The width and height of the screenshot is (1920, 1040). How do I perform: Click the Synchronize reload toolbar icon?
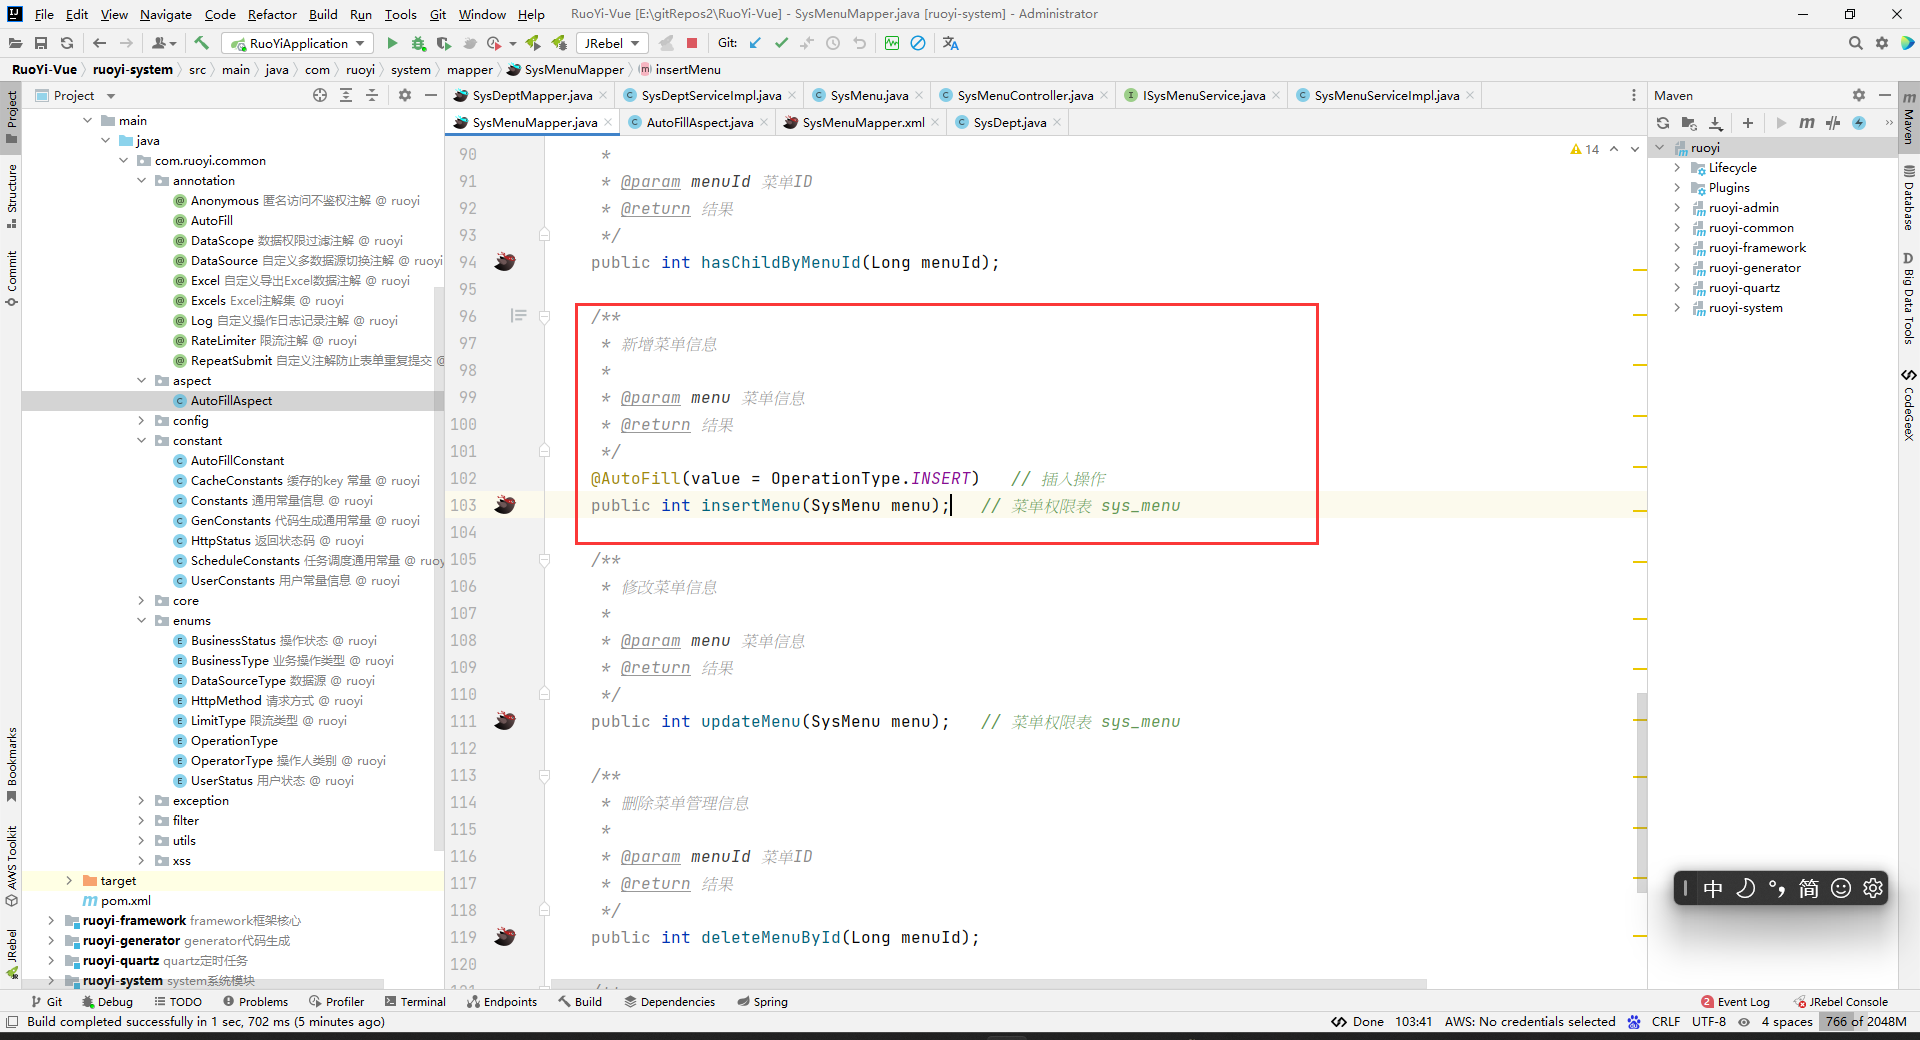tap(67, 43)
